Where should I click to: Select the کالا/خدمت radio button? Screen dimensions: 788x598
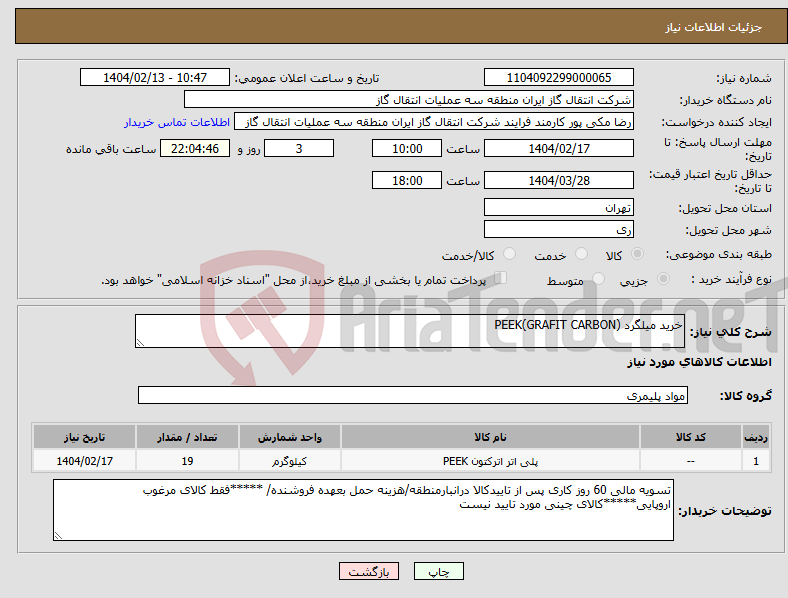510,254
